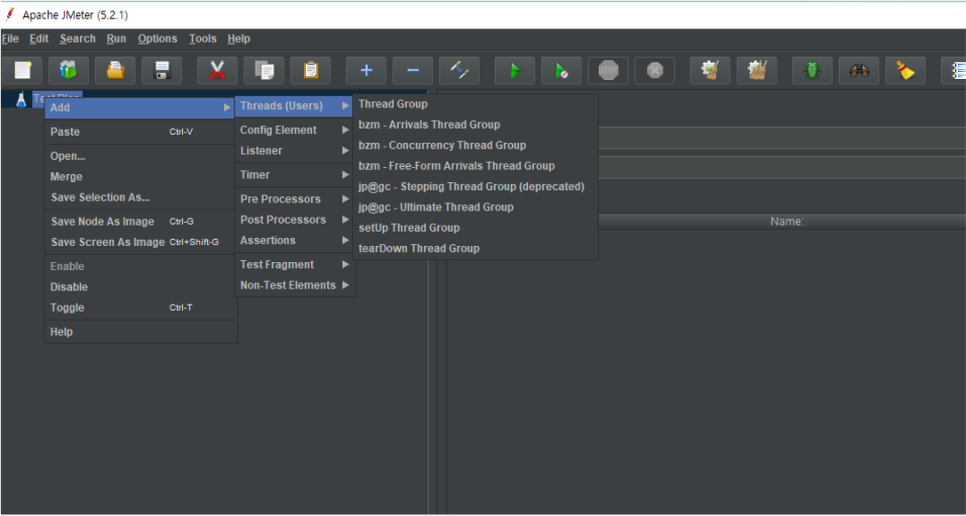Choose Save Node As Image
This screenshot has height=516, width=966.
pos(140,222)
